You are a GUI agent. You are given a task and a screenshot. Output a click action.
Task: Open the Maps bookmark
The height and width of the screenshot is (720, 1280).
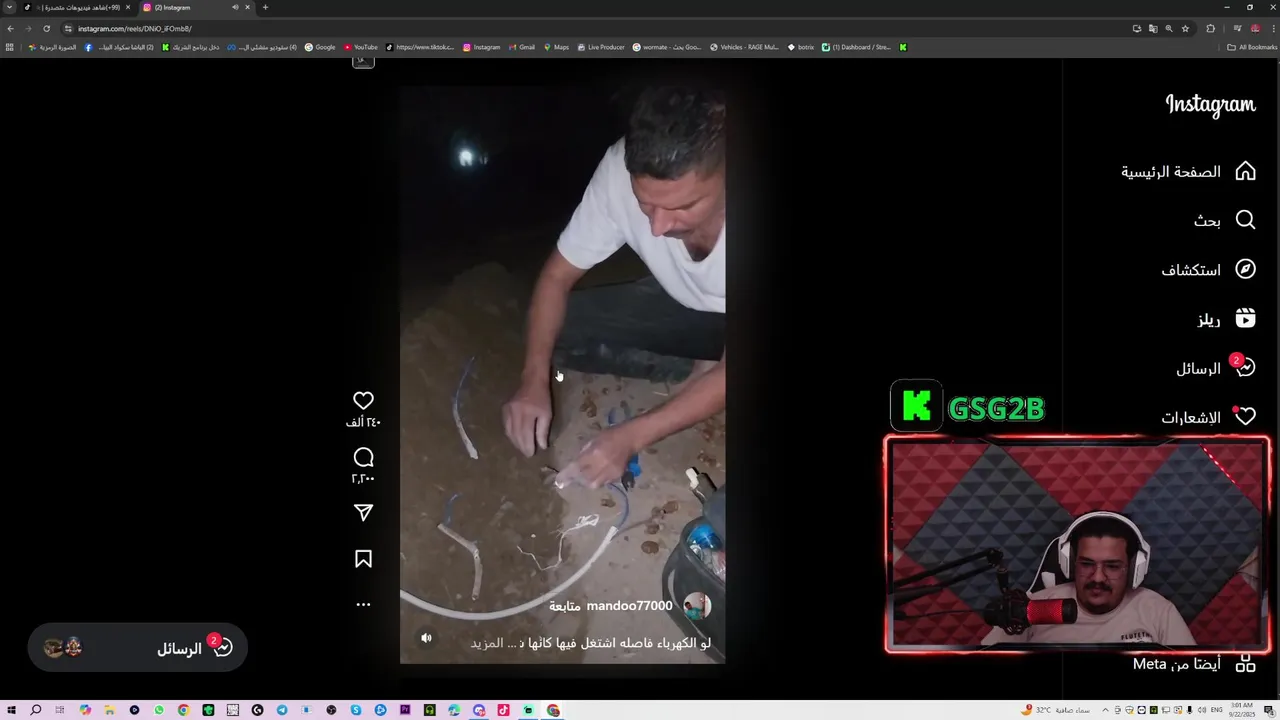[x=556, y=47]
